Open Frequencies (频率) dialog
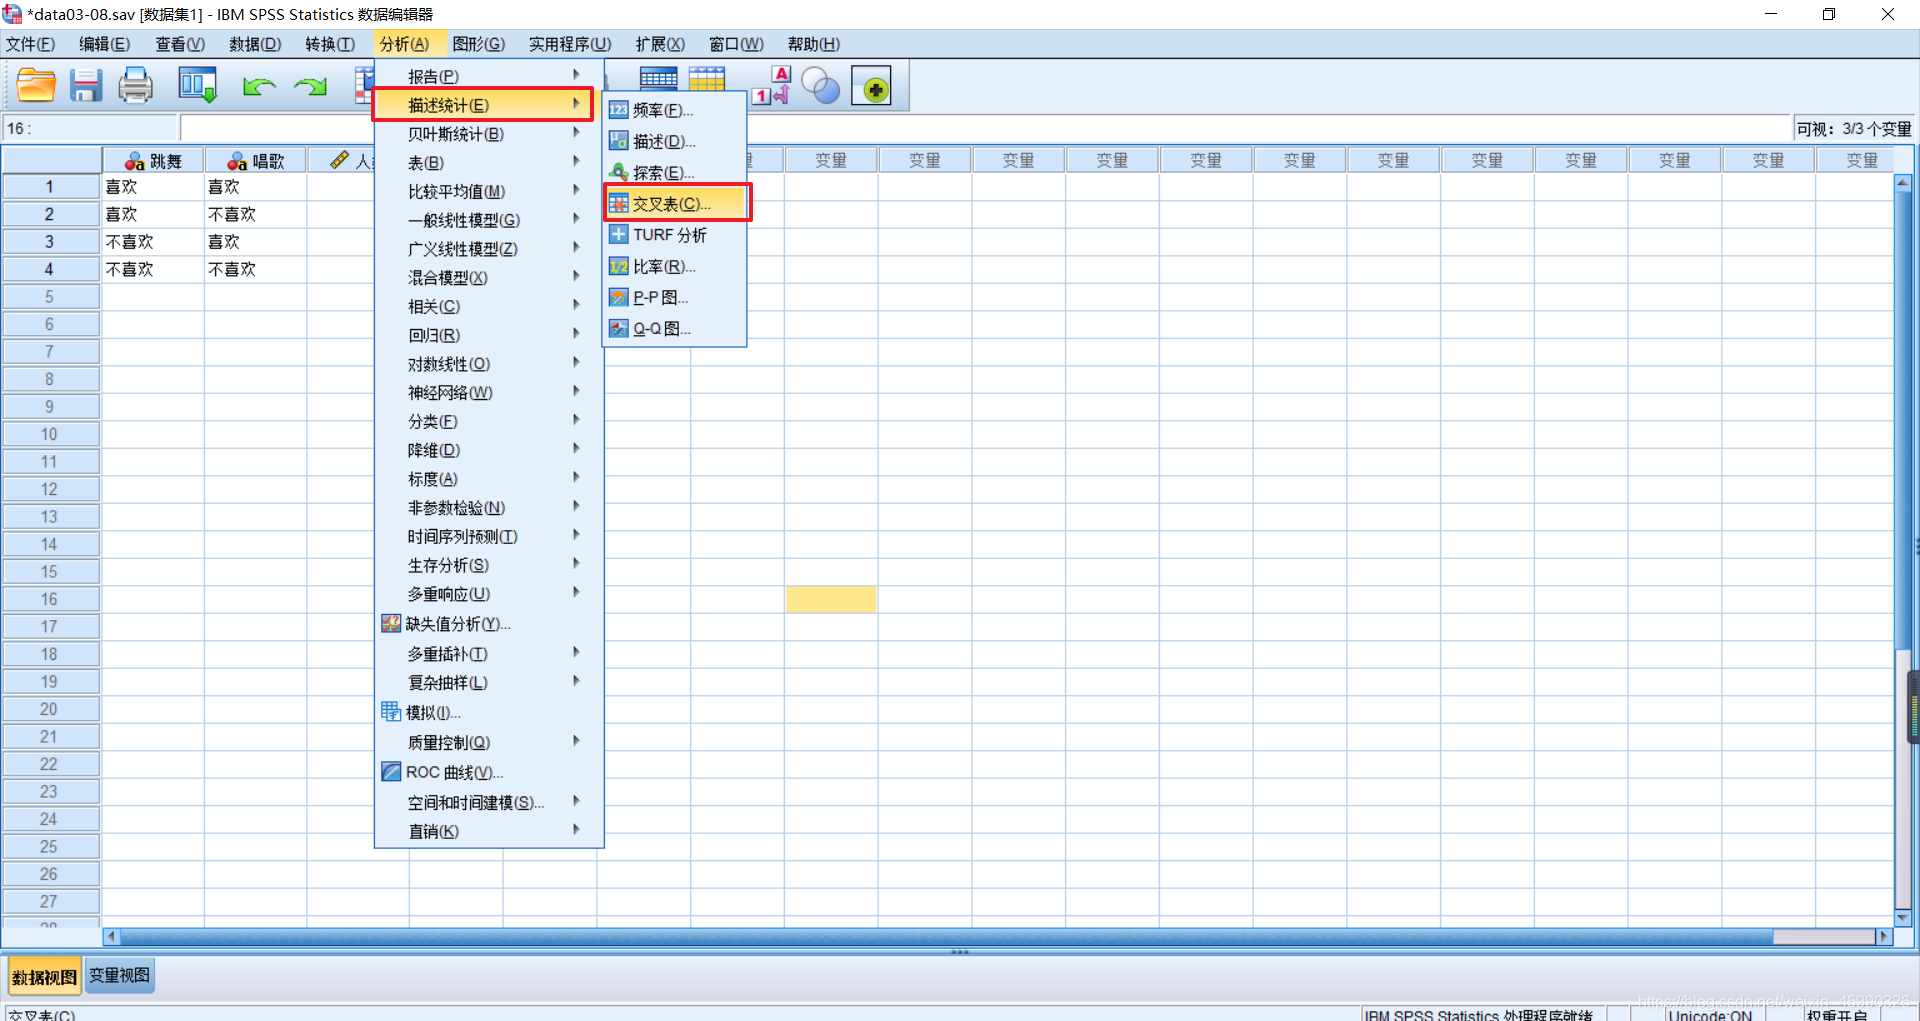This screenshot has height=1021, width=1920. coord(675,110)
